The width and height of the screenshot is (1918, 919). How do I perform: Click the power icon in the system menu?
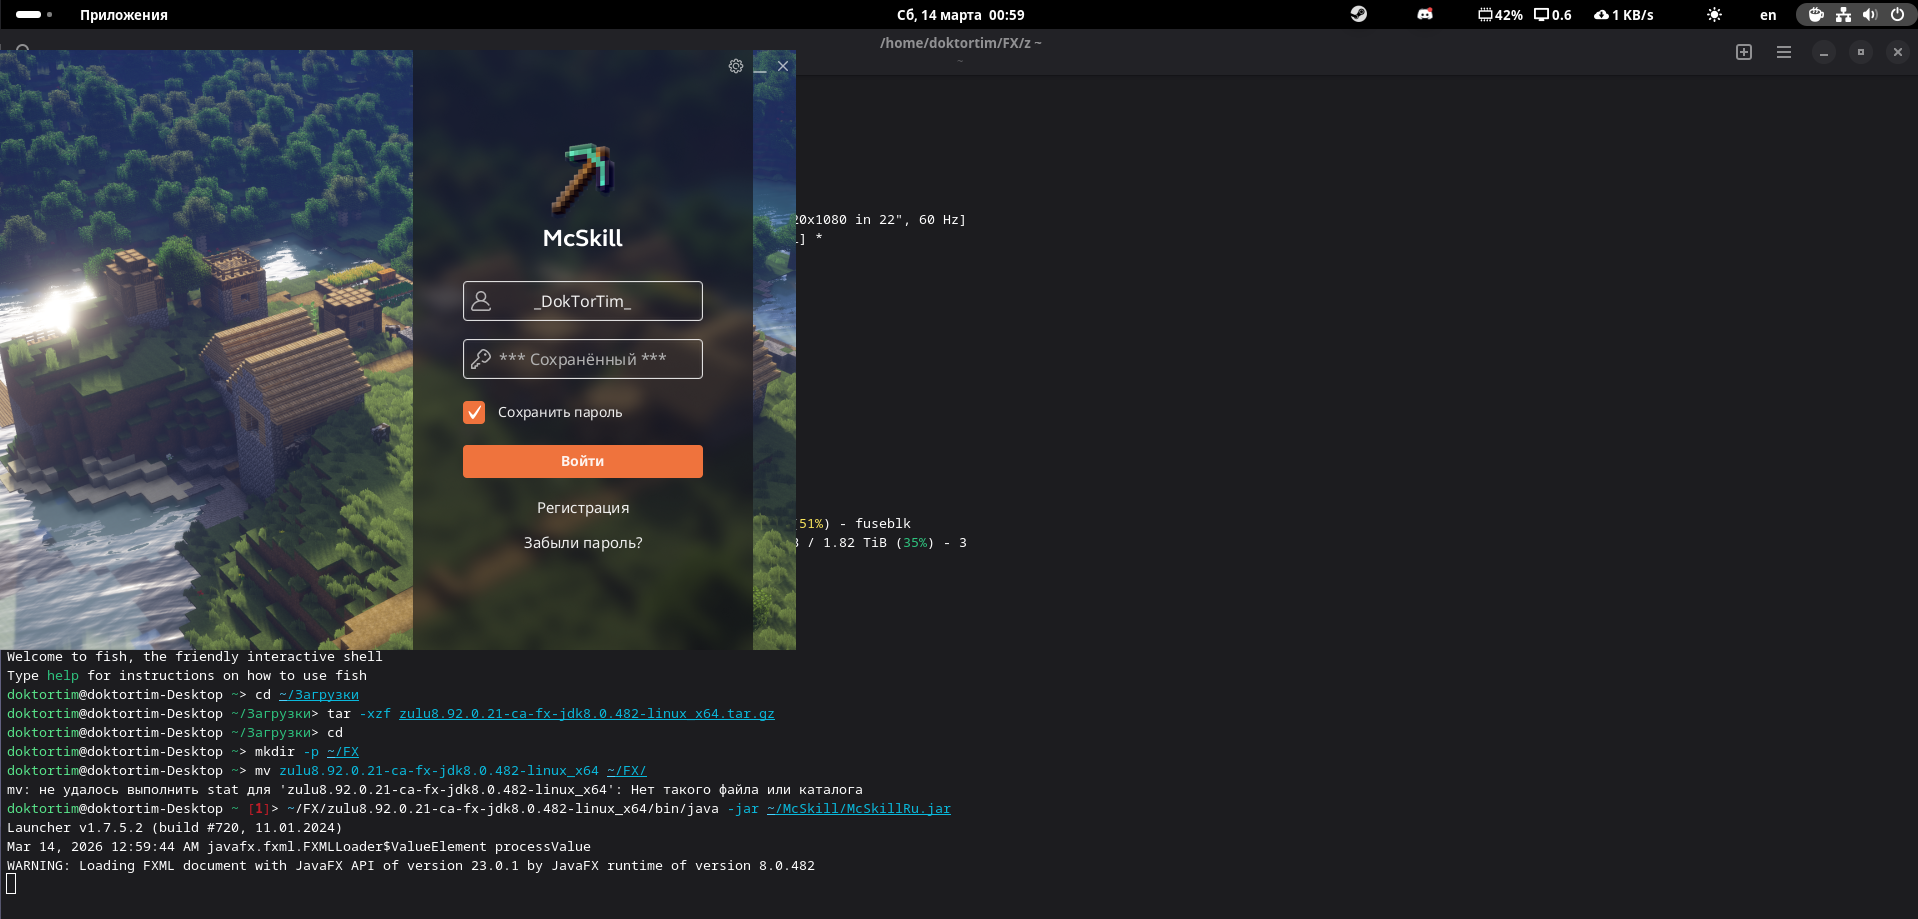[1897, 15]
